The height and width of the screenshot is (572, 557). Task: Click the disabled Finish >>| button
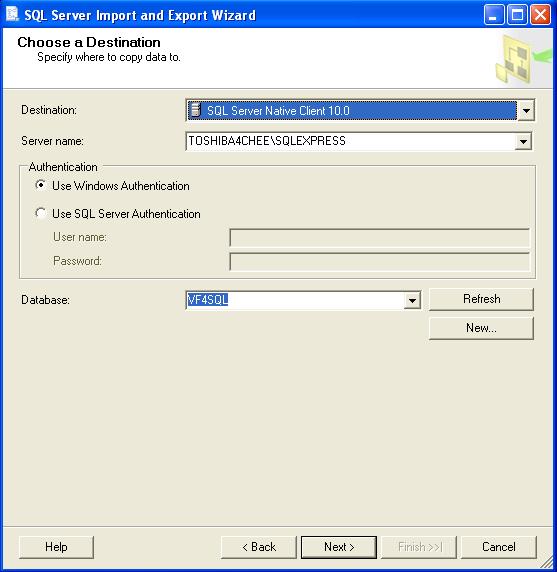pos(419,547)
